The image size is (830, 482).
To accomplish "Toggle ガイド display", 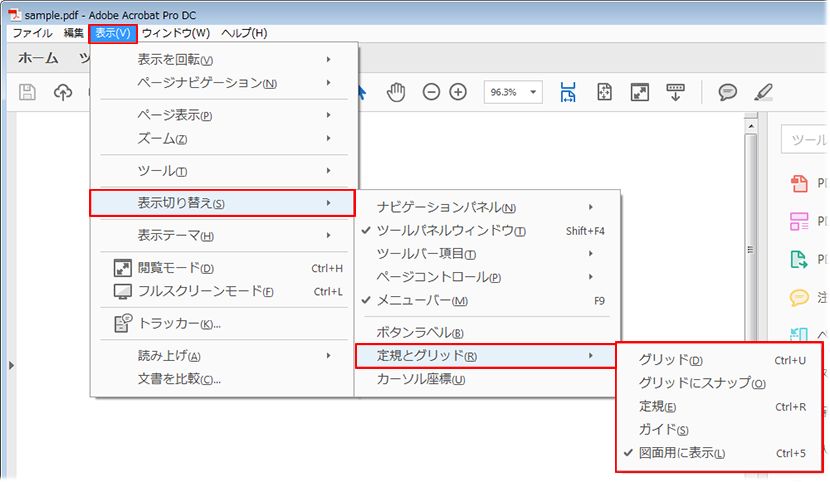I will click(x=718, y=430).
